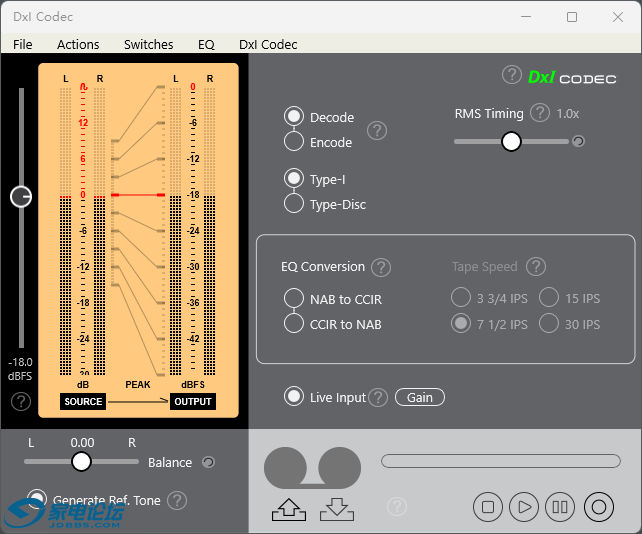Select NAB to CCIR conversion
This screenshot has height=534, width=642.
coord(294,298)
